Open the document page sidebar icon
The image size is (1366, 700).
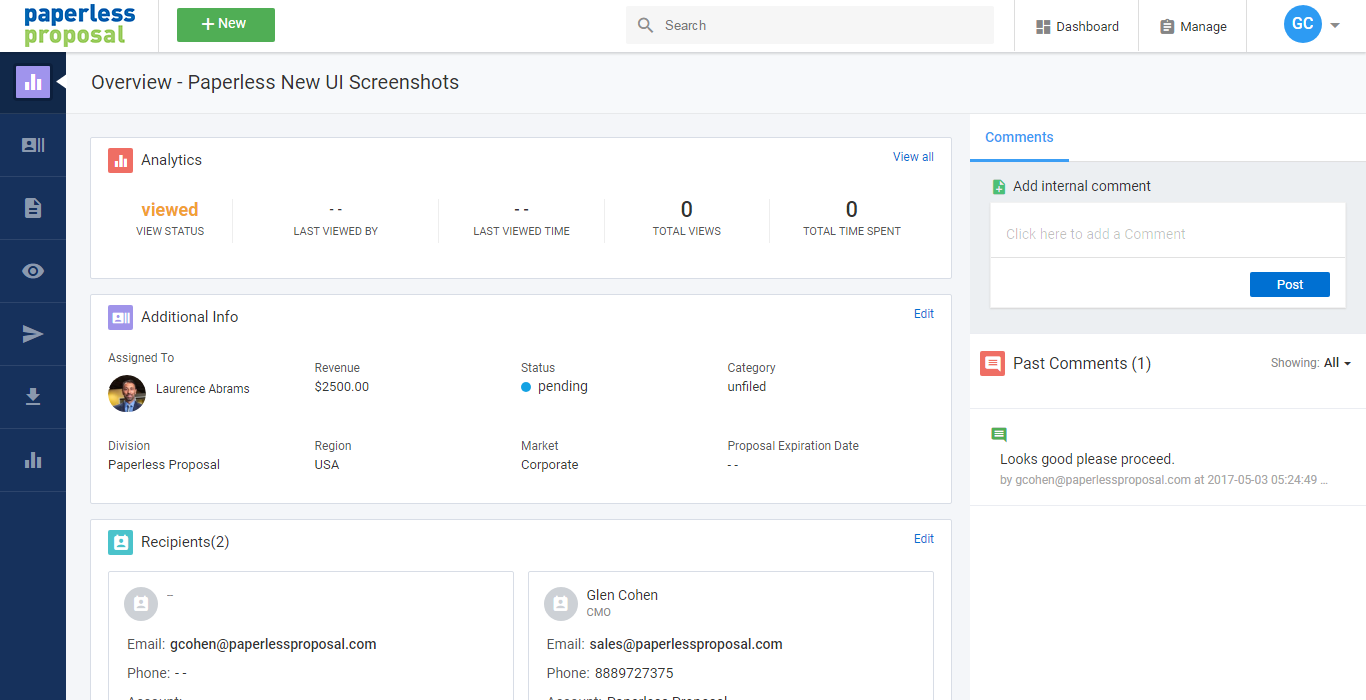point(33,208)
